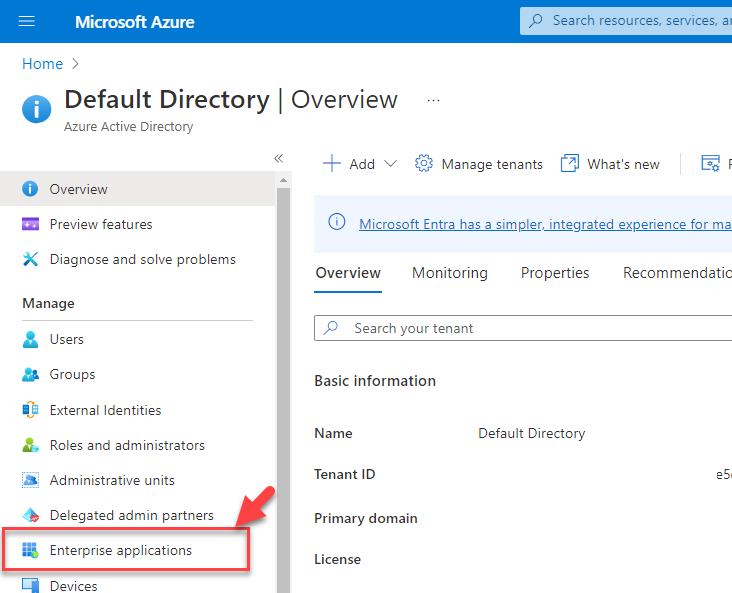Click the banner info circle icon
The height and width of the screenshot is (593, 732).
pyautogui.click(x=337, y=221)
